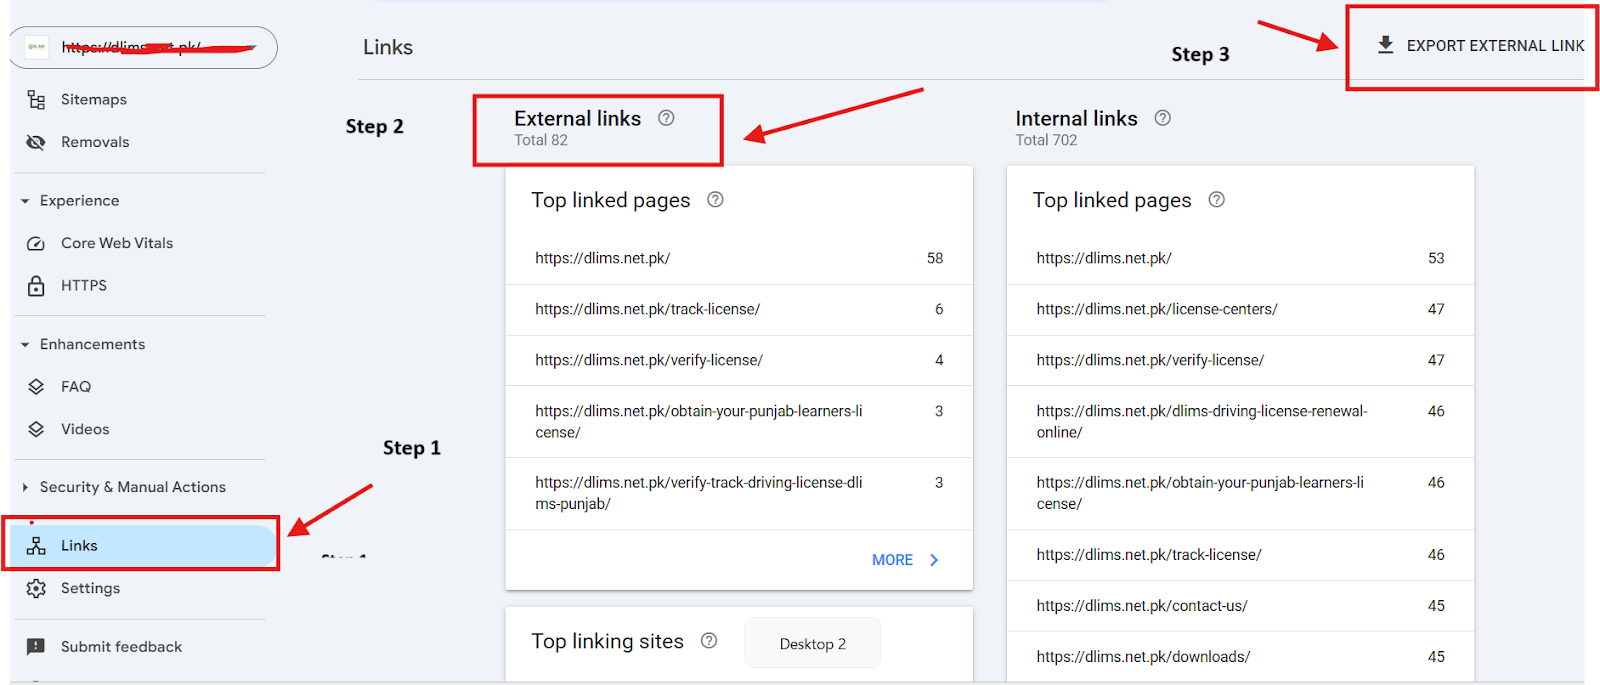
Task: Open external row https://dlims.net.pk/ with 58
Action: pyautogui.click(x=739, y=258)
